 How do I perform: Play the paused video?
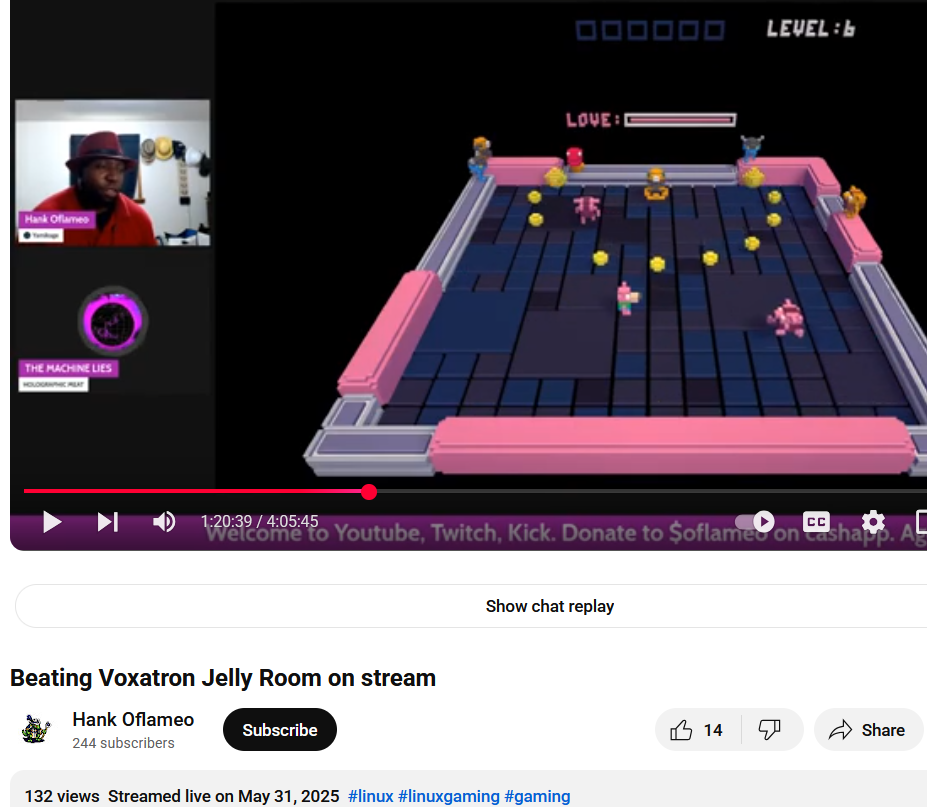coord(52,522)
